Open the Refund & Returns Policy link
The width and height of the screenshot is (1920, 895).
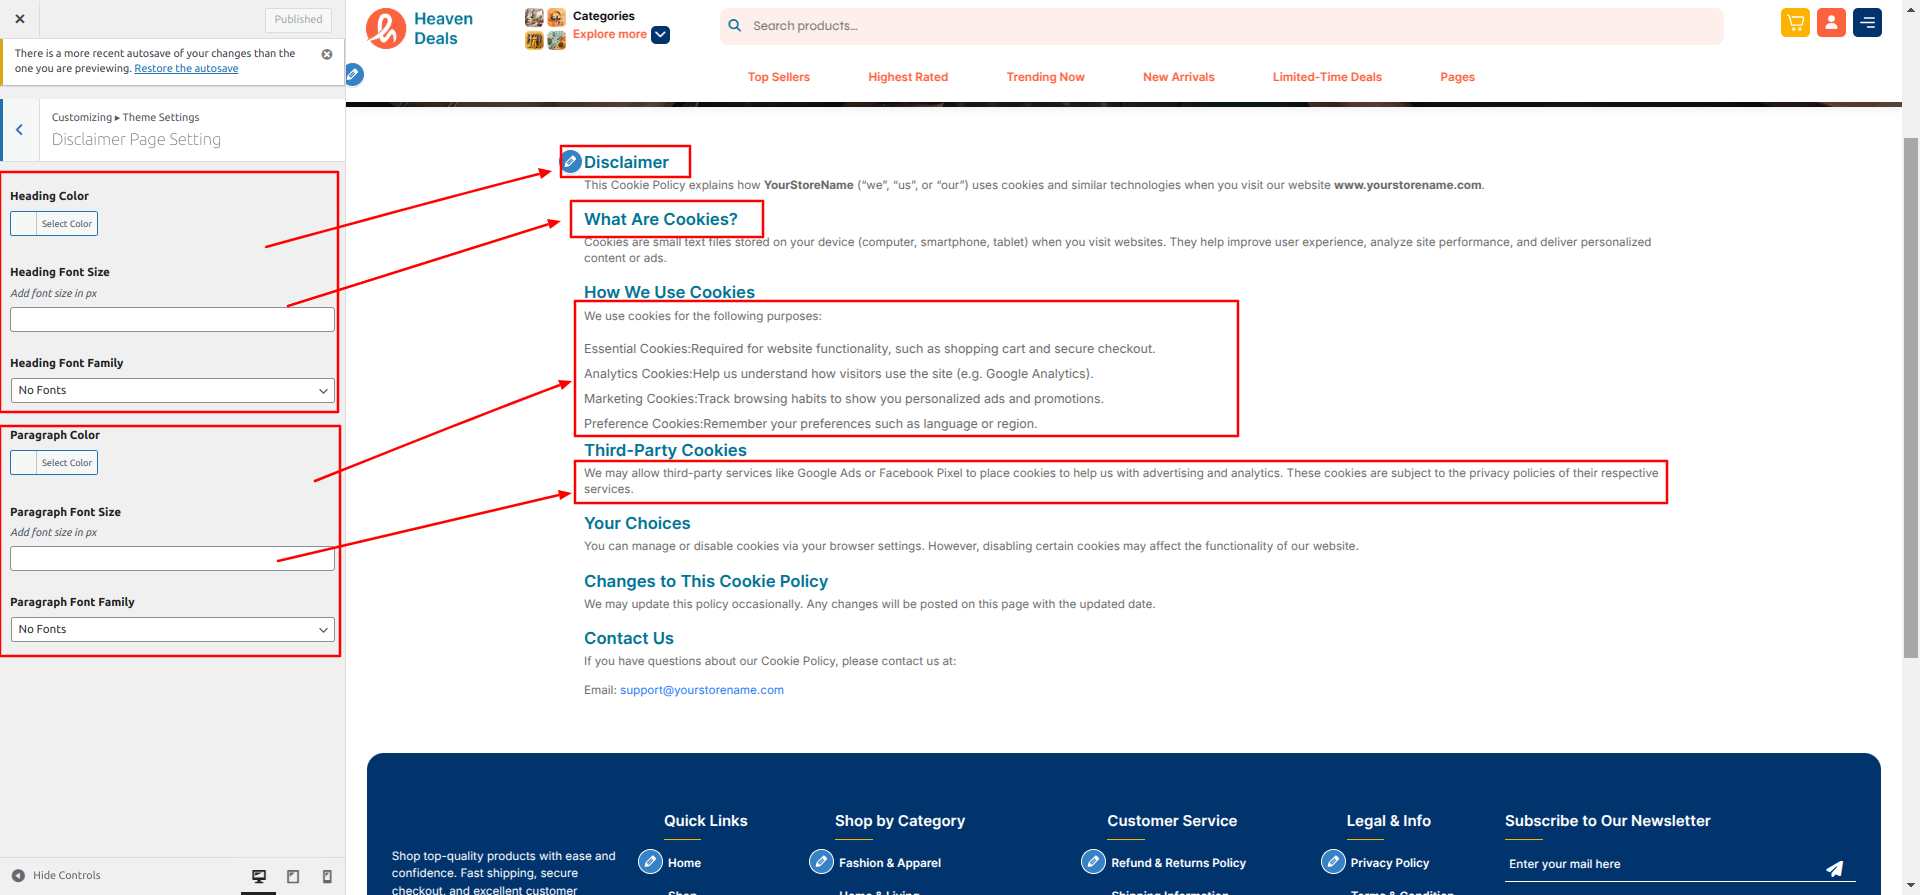[1179, 863]
